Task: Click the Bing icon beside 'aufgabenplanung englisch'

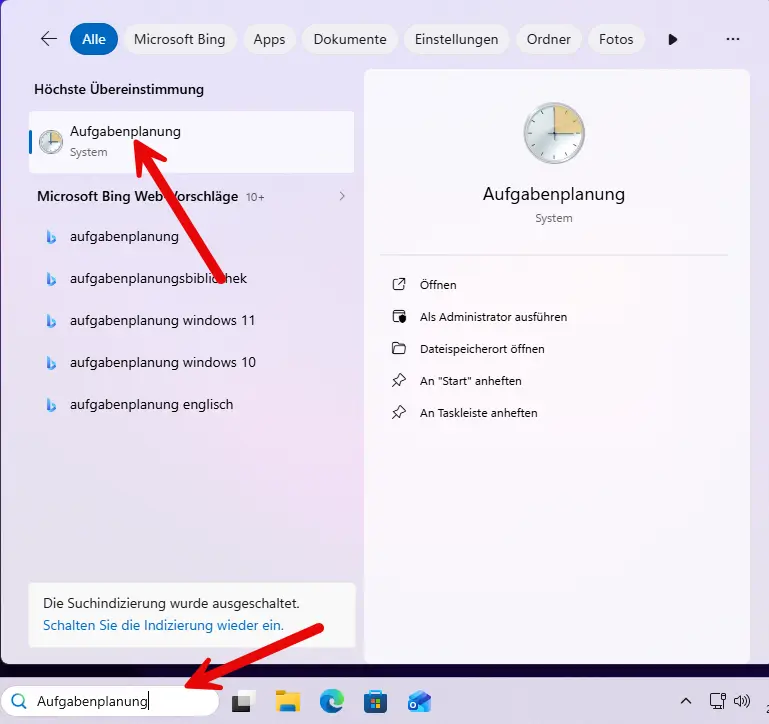Action: tap(51, 406)
